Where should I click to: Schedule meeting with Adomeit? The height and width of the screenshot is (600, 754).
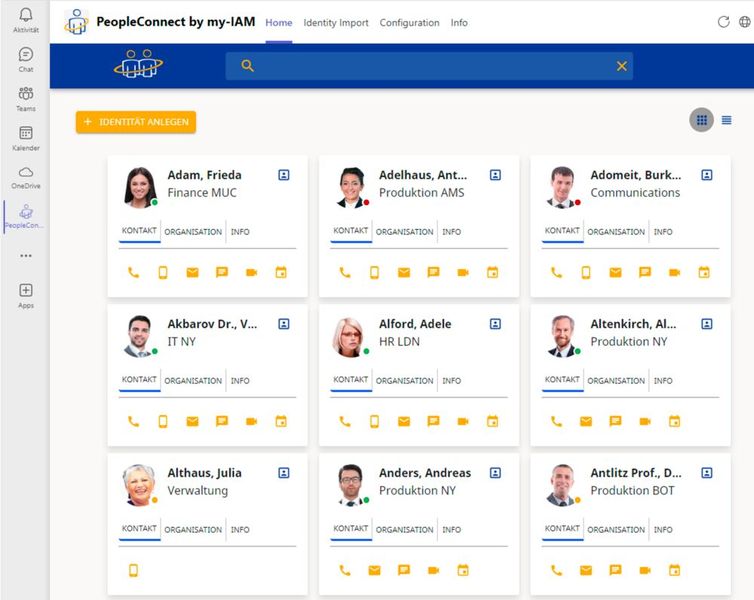704,273
